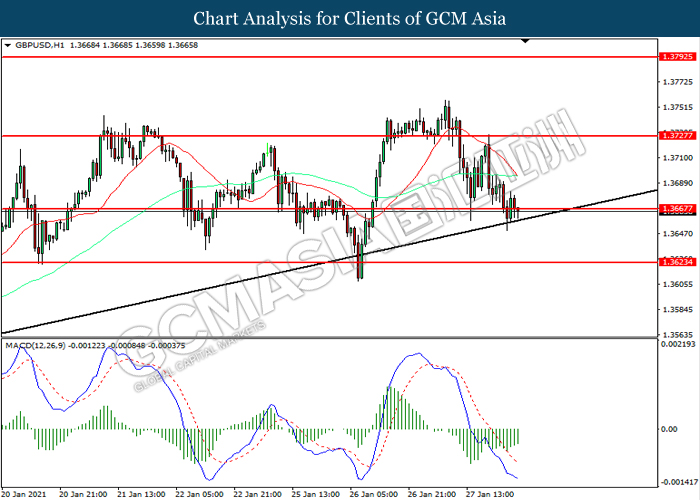The height and width of the screenshot is (500, 700).
Task: Select the 1.37925 red price tag
Action: pyautogui.click(x=678, y=58)
